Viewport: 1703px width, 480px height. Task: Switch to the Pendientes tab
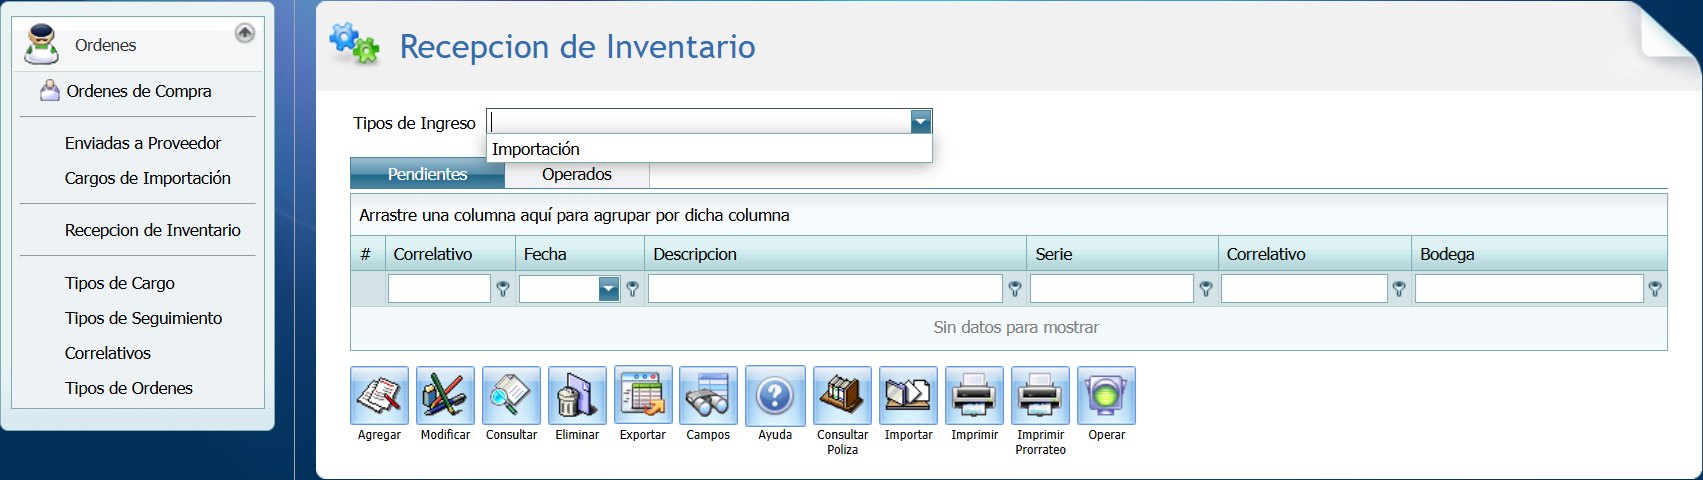pos(427,174)
